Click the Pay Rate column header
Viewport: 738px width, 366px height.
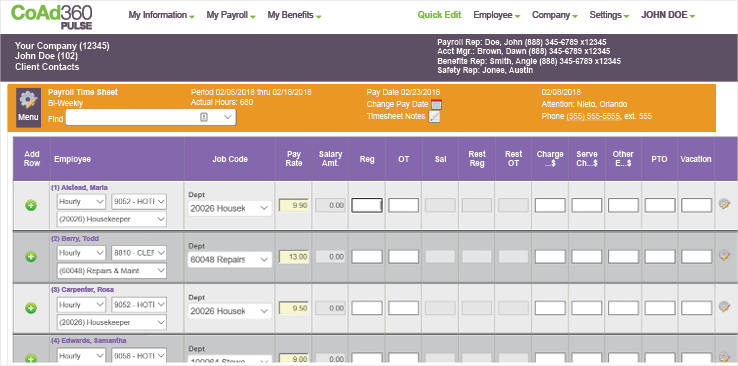[x=294, y=159]
